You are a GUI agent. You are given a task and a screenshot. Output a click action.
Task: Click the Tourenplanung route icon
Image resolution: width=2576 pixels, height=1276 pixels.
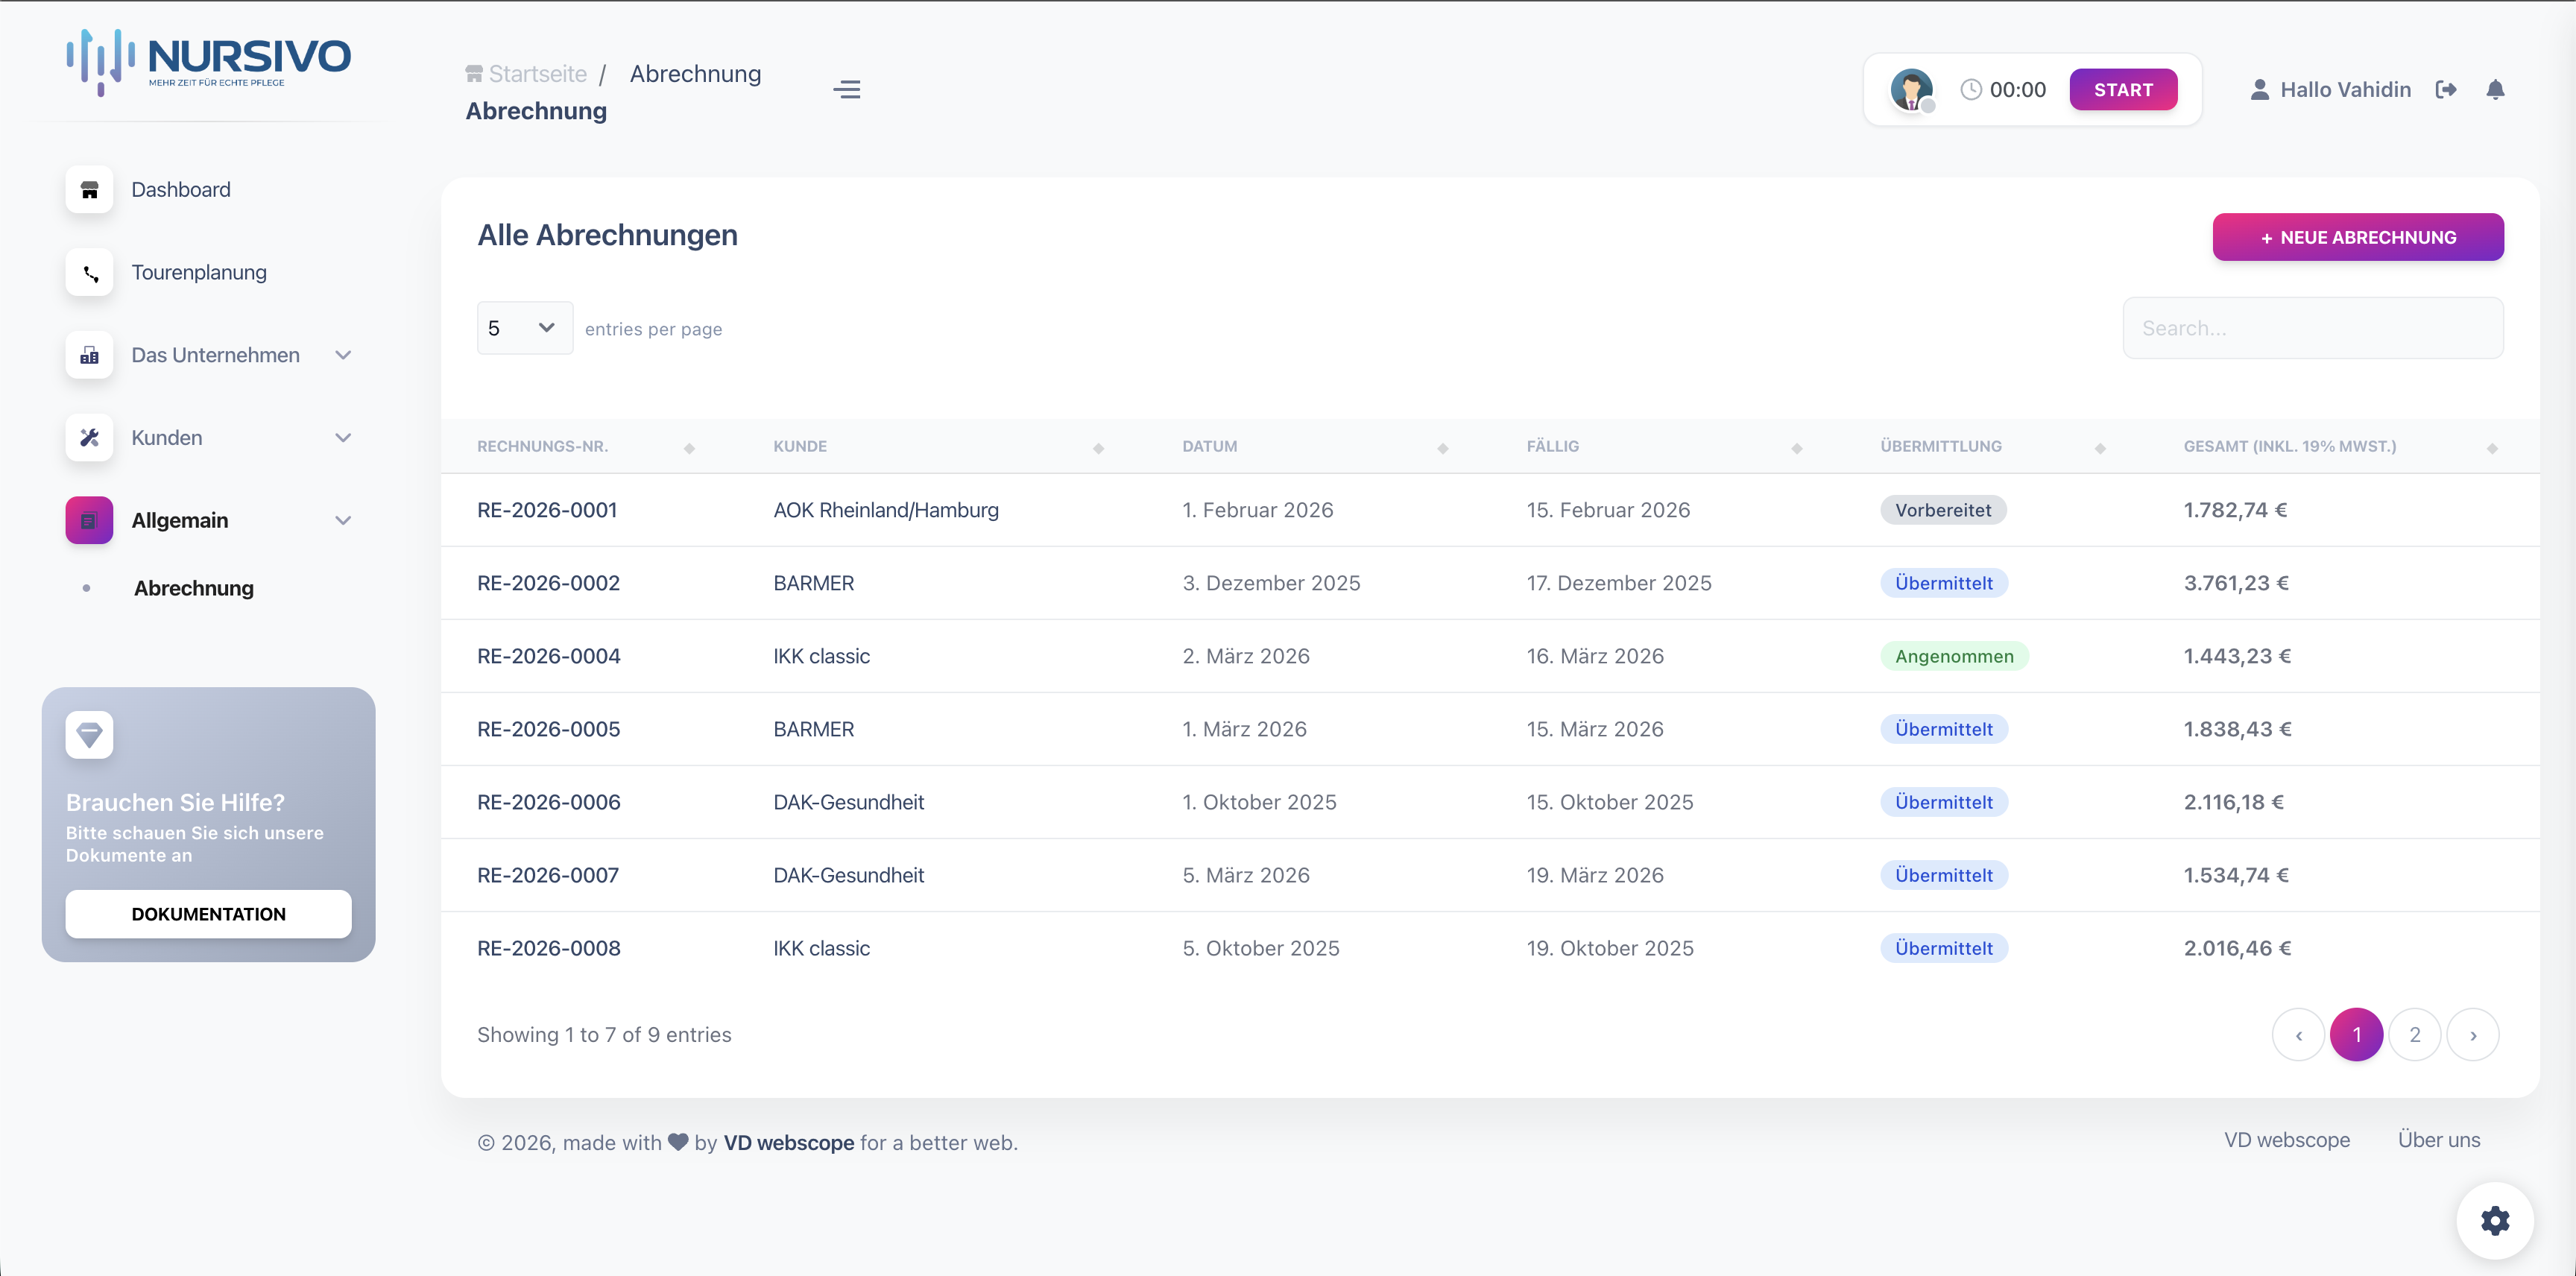(89, 273)
